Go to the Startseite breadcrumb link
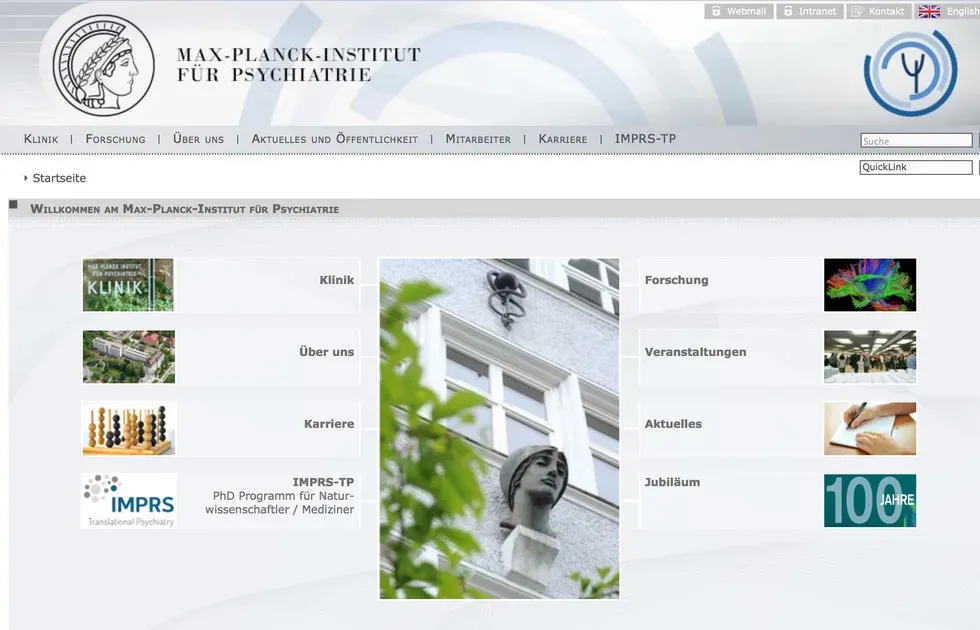 coord(59,178)
